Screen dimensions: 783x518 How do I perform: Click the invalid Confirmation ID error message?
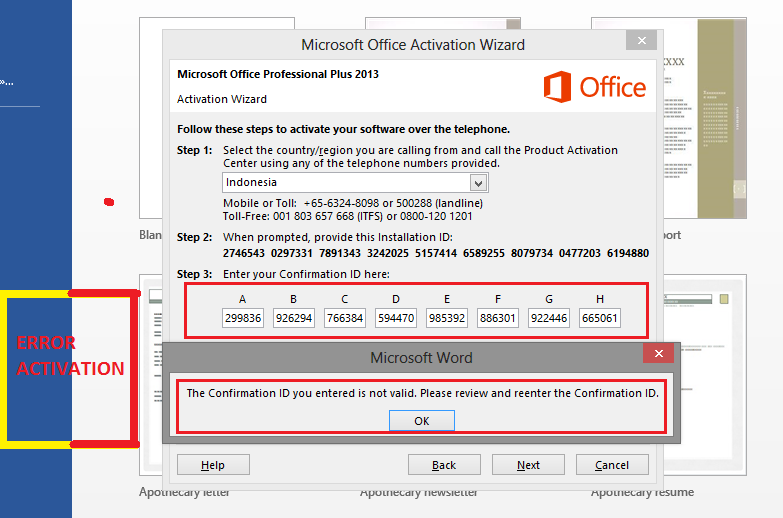[422, 394]
